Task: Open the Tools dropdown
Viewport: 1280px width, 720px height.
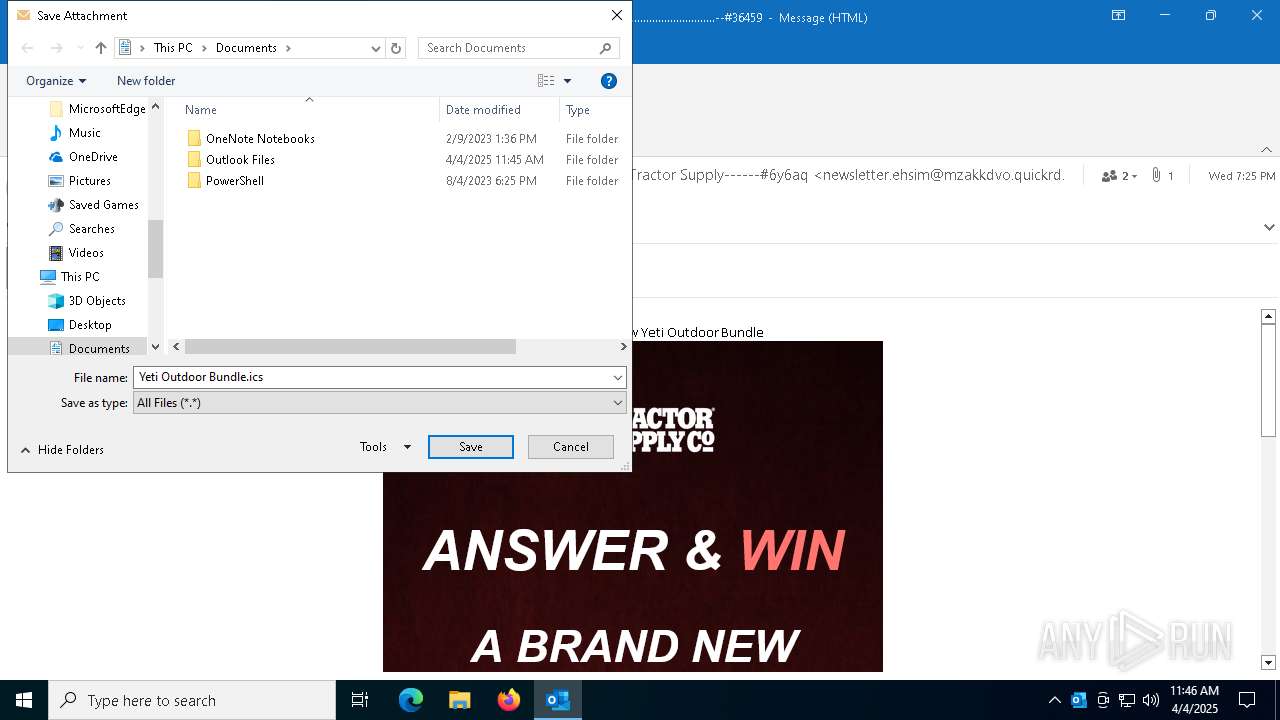Action: click(x=385, y=447)
